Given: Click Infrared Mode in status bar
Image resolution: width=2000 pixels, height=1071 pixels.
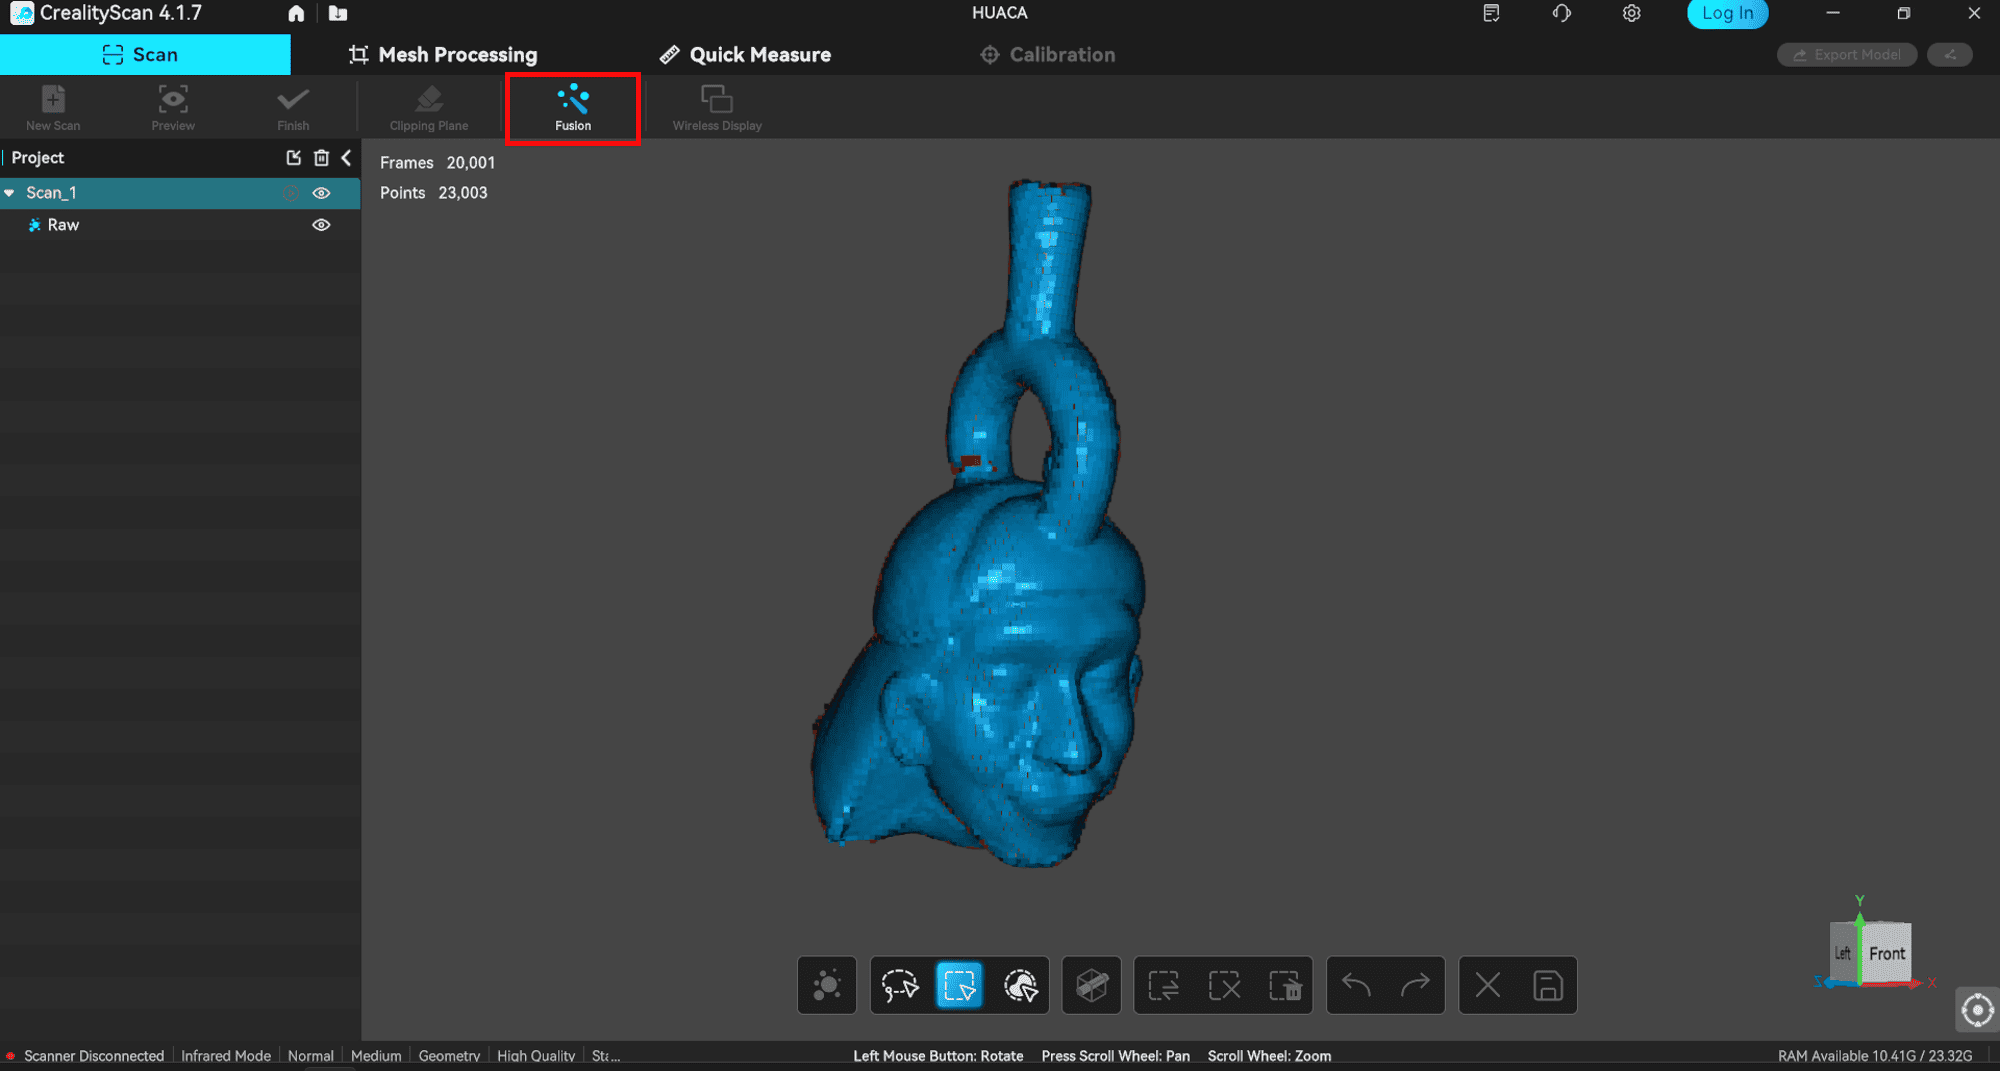Looking at the screenshot, I should pos(226,1056).
